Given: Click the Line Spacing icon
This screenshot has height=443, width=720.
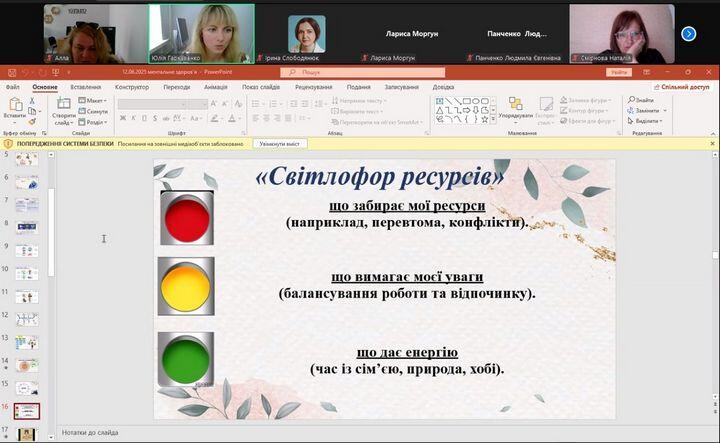Looking at the screenshot, I should point(319,104).
